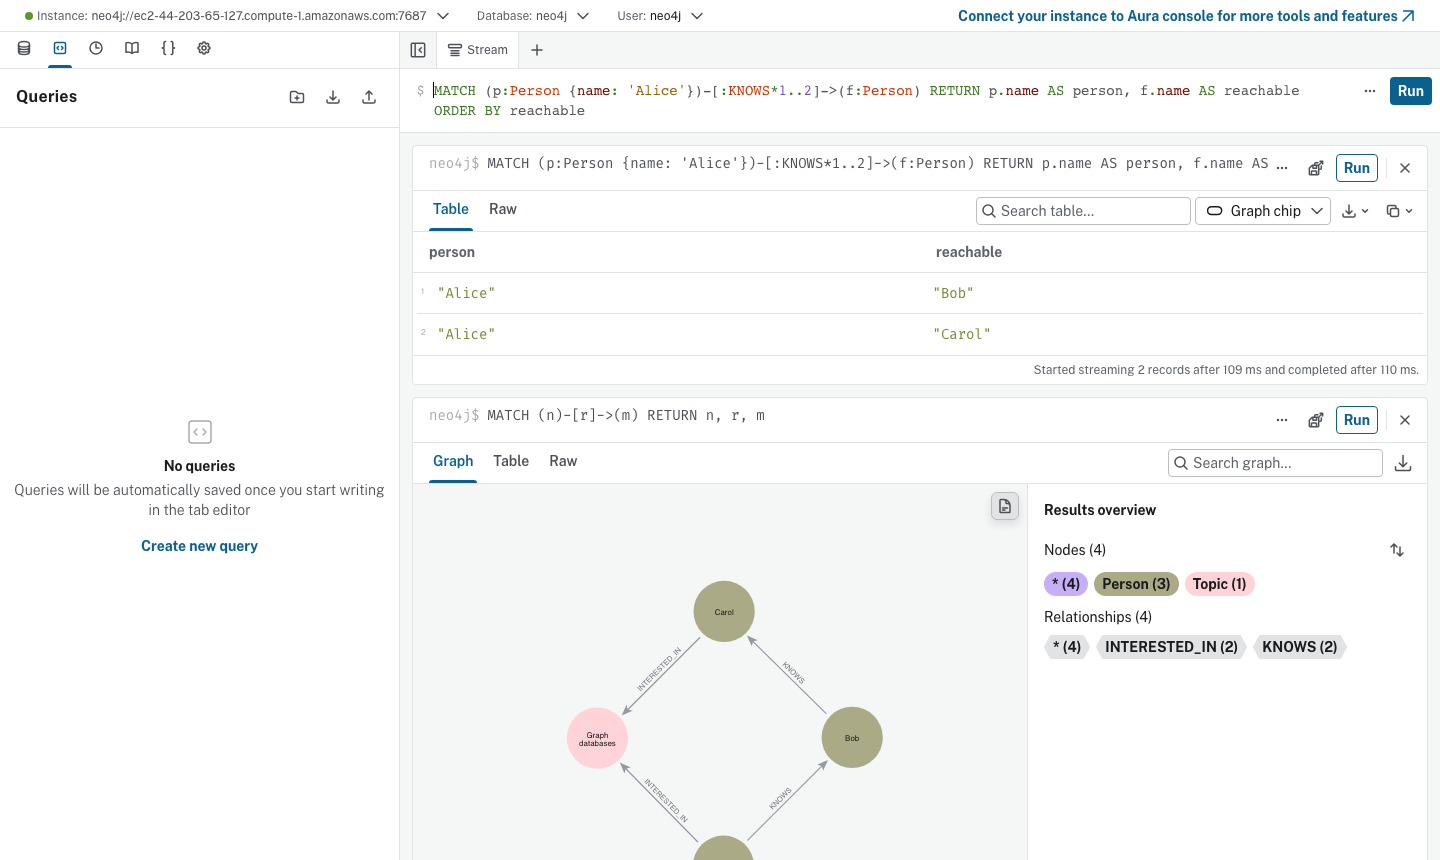Re-run the MATCH (n)-[r]->(m) query
This screenshot has height=860, width=1440.
click(x=1357, y=420)
